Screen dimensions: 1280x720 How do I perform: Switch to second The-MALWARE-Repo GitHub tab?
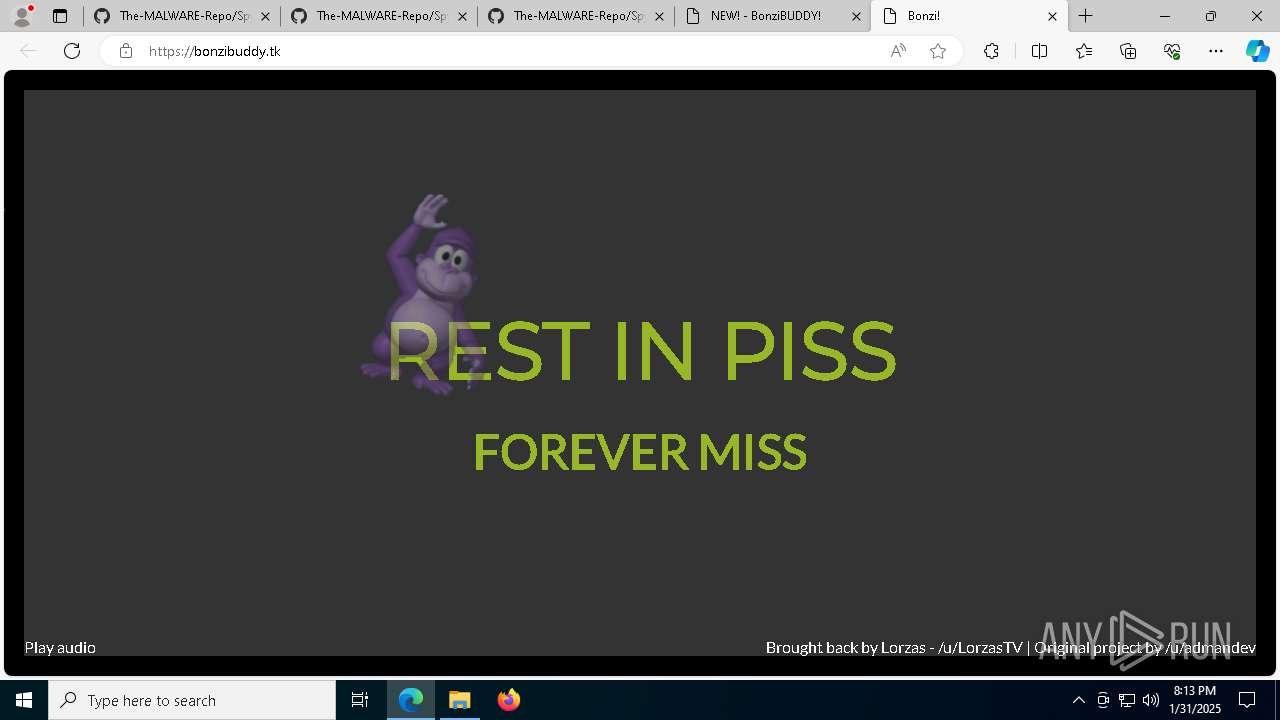tap(379, 16)
